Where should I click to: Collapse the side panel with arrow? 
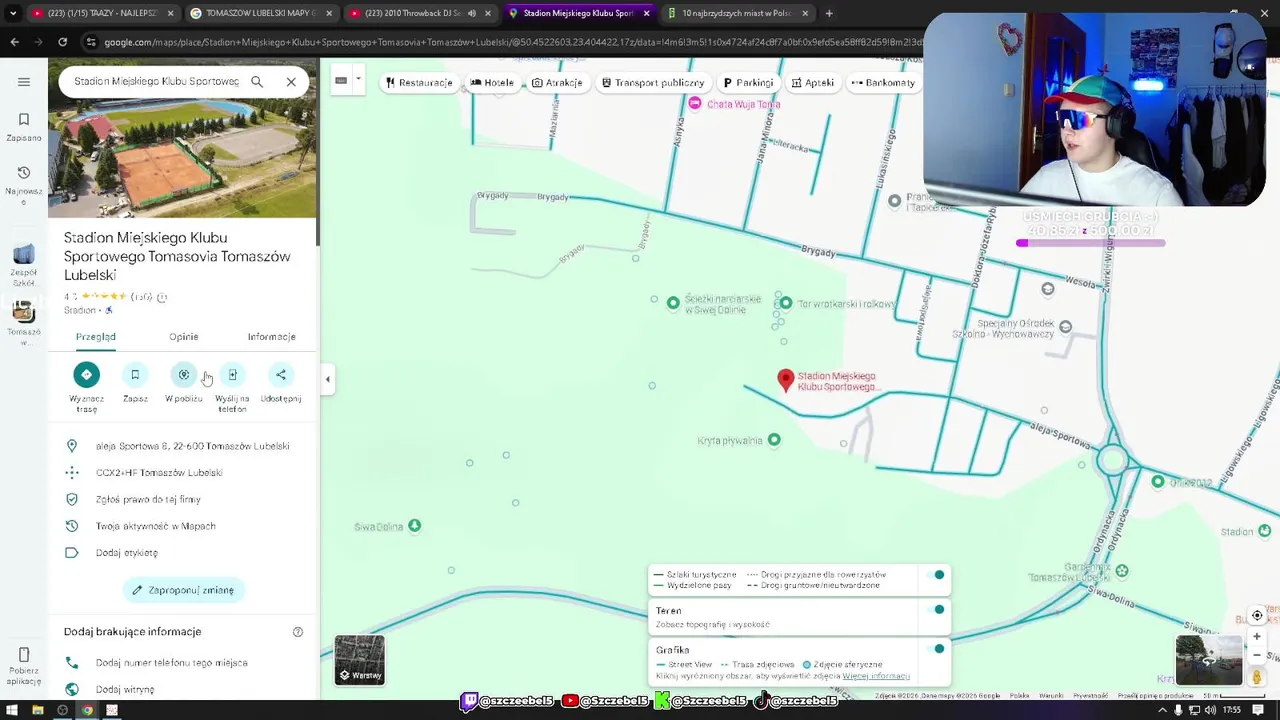click(327, 379)
